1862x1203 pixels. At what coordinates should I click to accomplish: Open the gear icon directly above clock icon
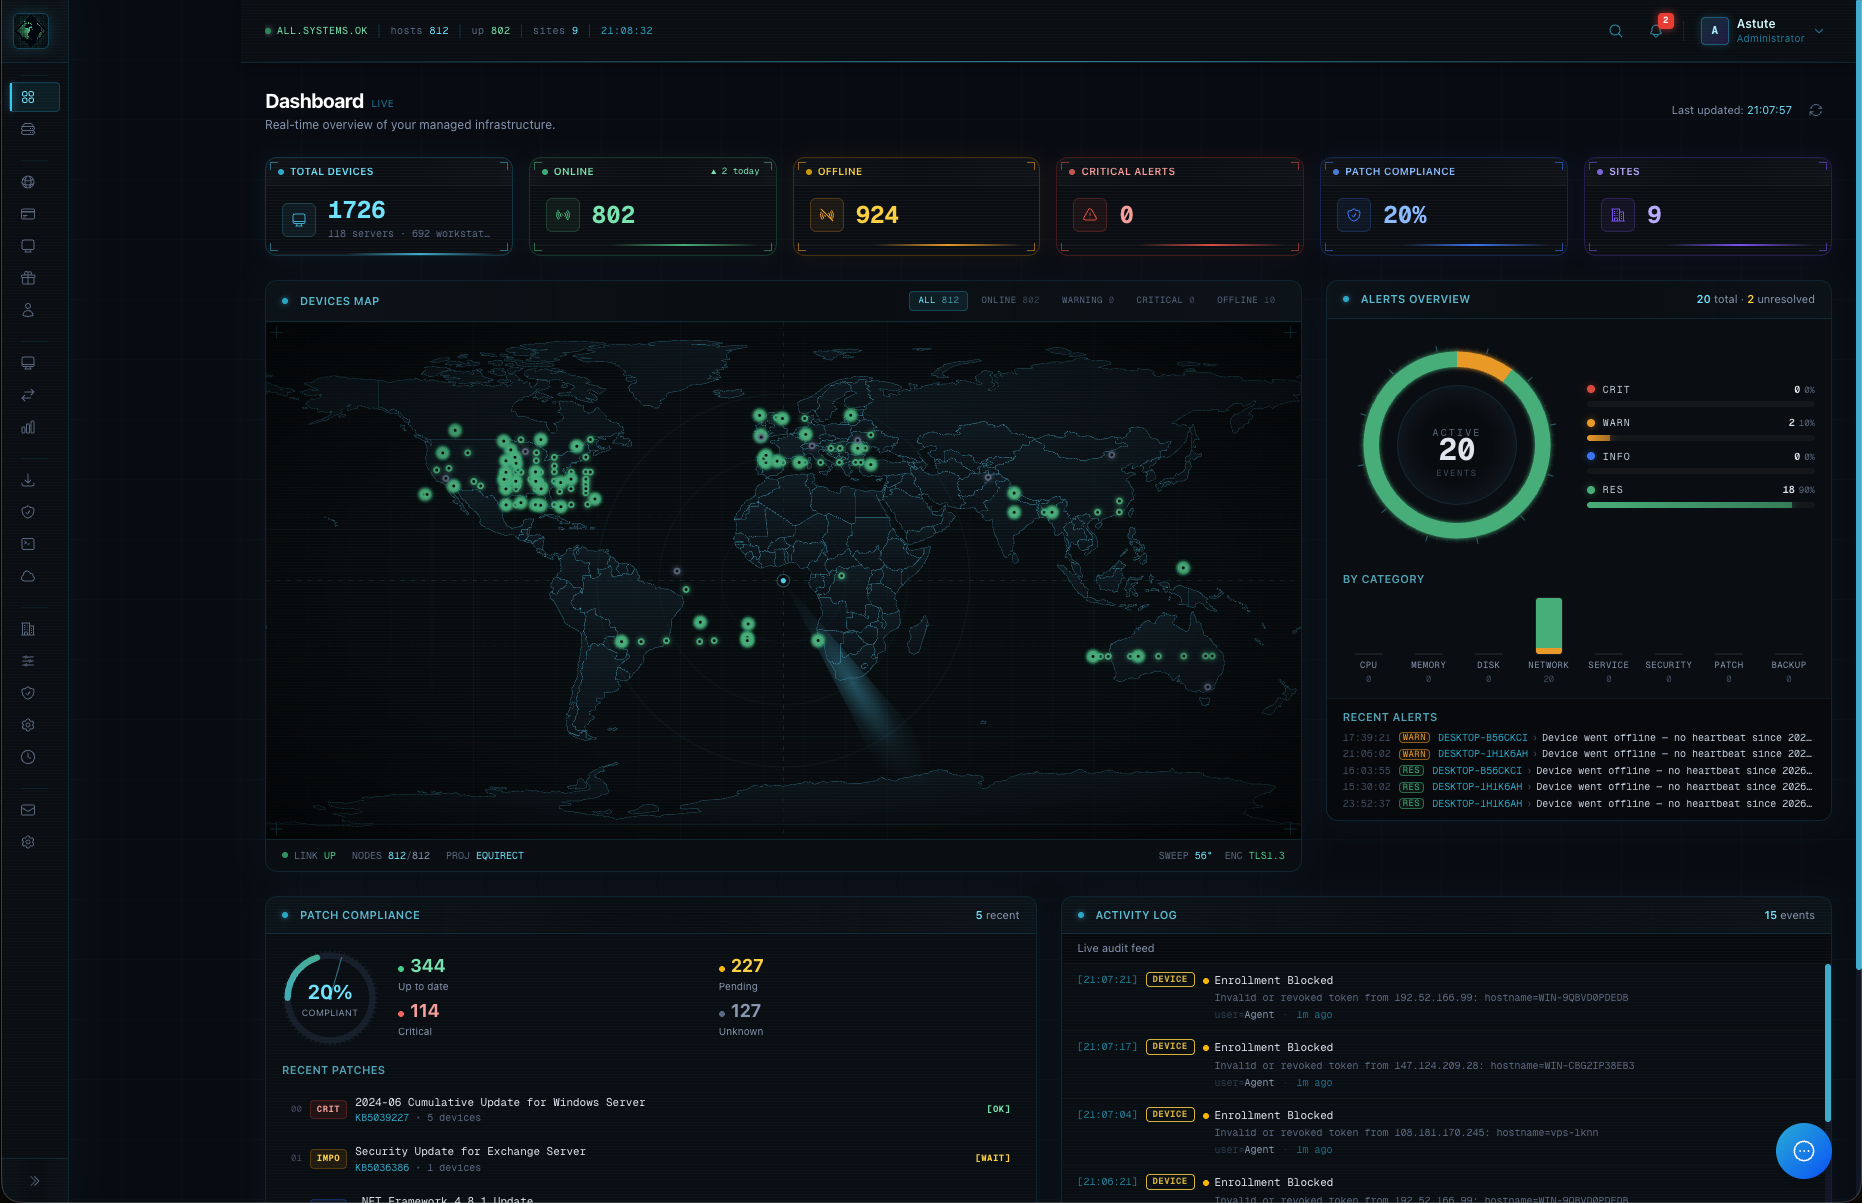[x=28, y=725]
